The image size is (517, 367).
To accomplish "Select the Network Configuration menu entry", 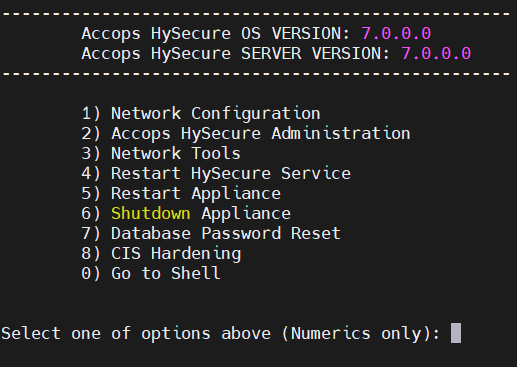I will [x=201, y=114].
